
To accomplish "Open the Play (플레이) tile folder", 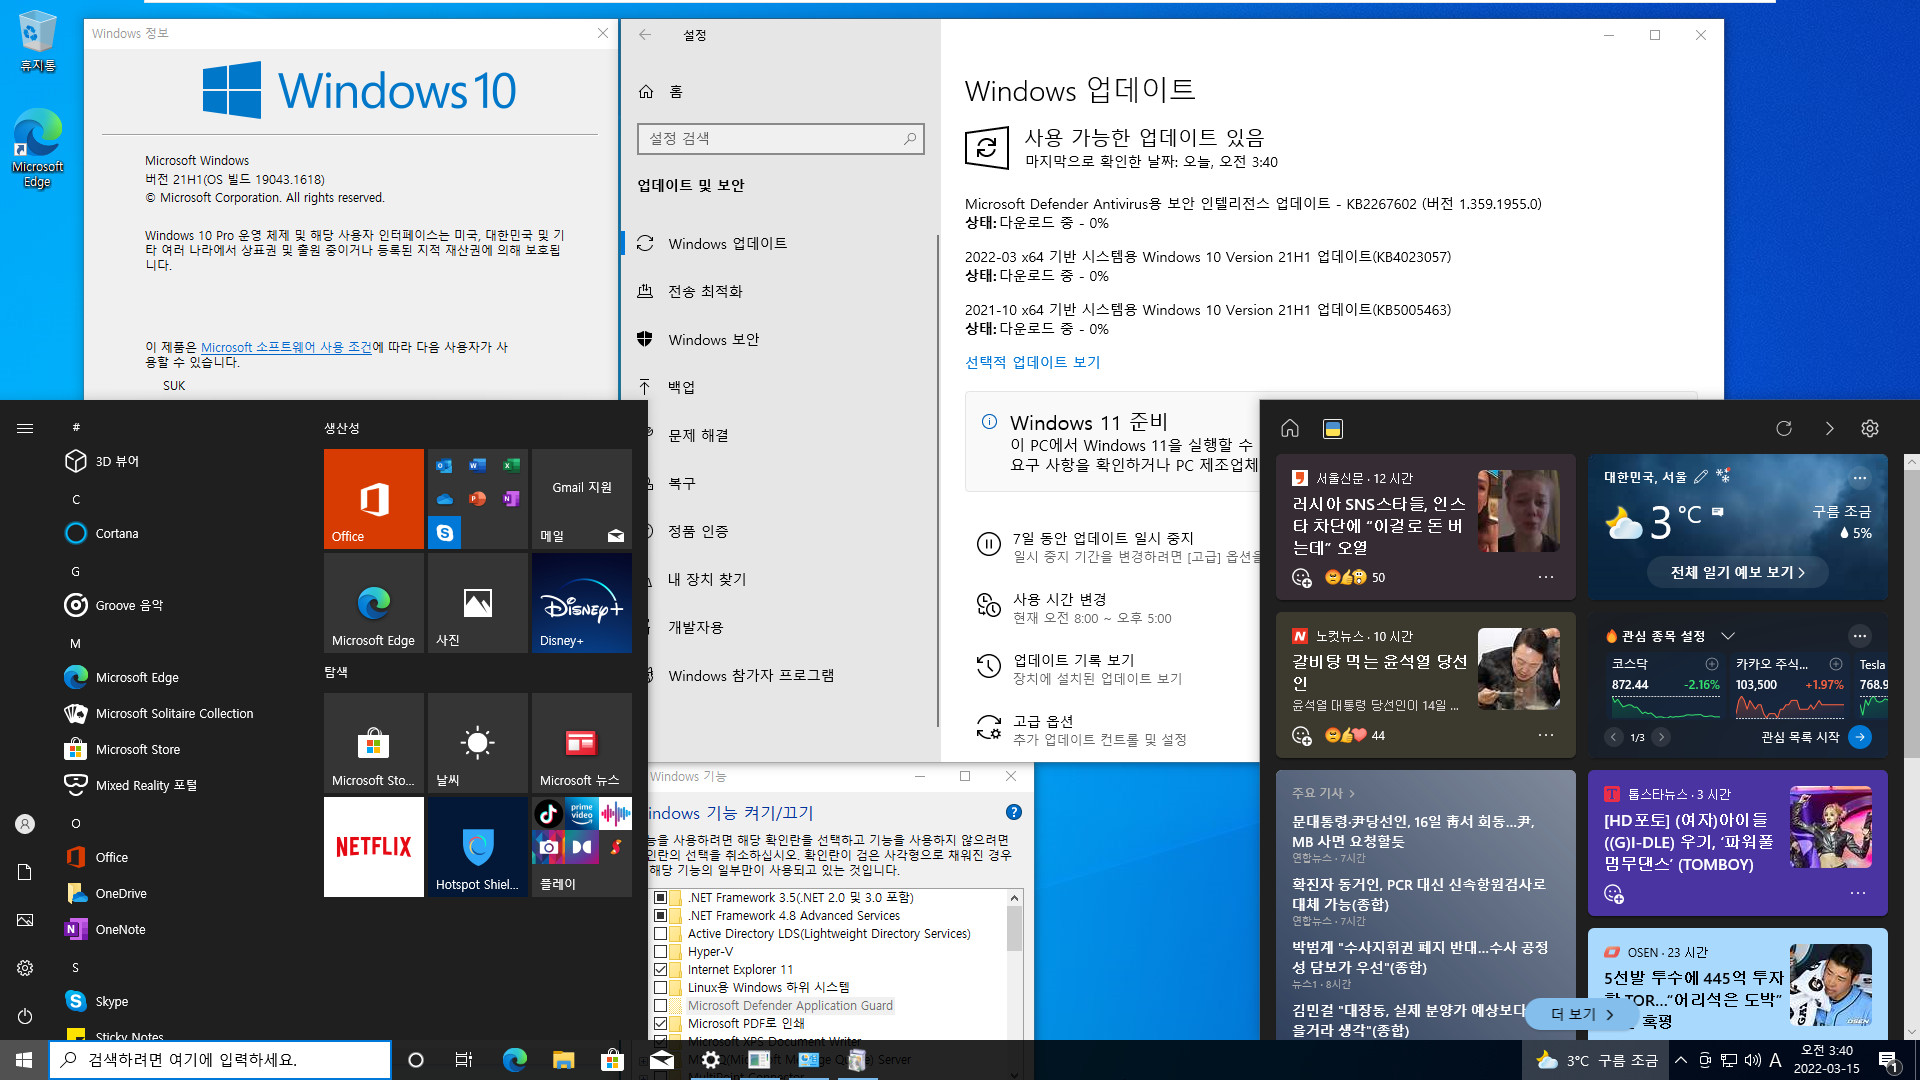I will [581, 846].
